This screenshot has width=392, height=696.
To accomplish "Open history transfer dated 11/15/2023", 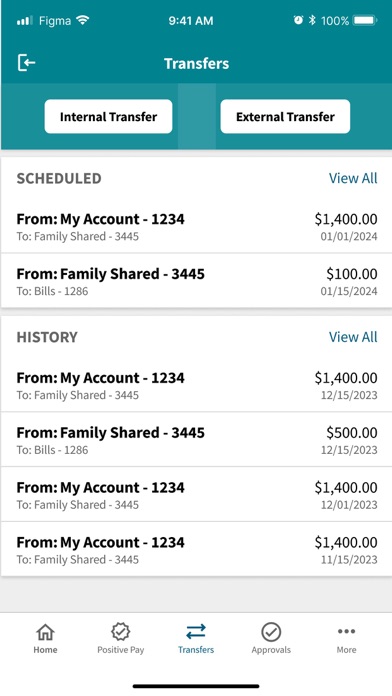I will coord(196,549).
